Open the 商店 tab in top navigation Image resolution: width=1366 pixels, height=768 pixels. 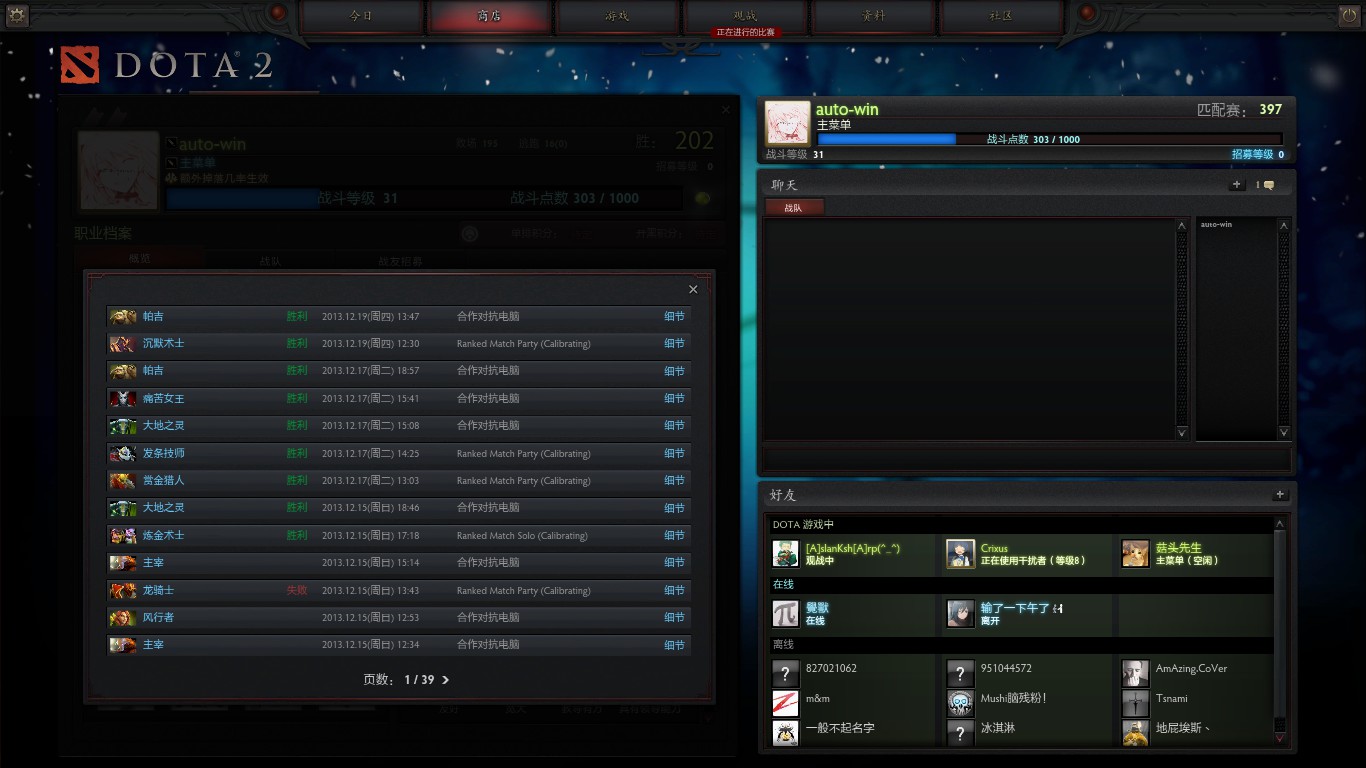pos(489,16)
